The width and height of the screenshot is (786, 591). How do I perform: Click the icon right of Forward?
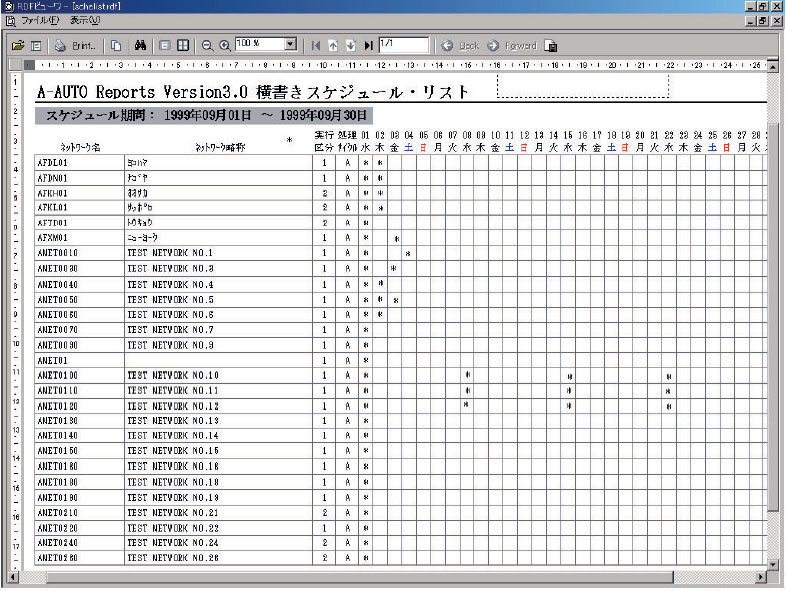[x=550, y=46]
